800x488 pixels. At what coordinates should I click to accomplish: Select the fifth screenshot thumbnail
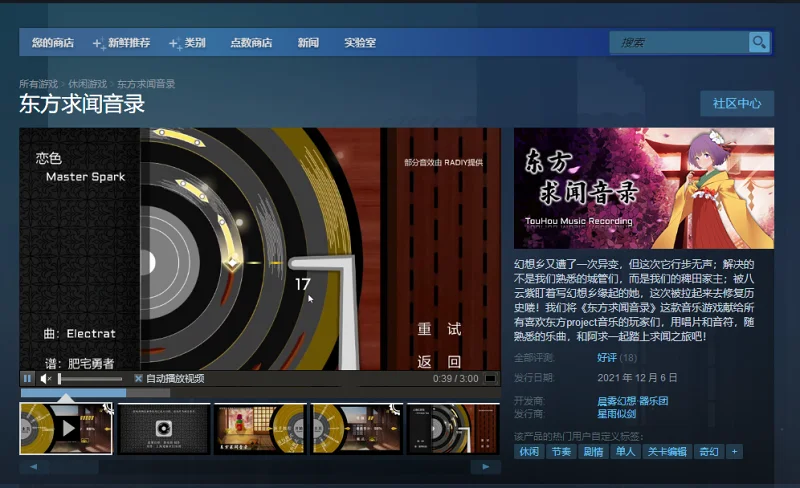click(453, 428)
